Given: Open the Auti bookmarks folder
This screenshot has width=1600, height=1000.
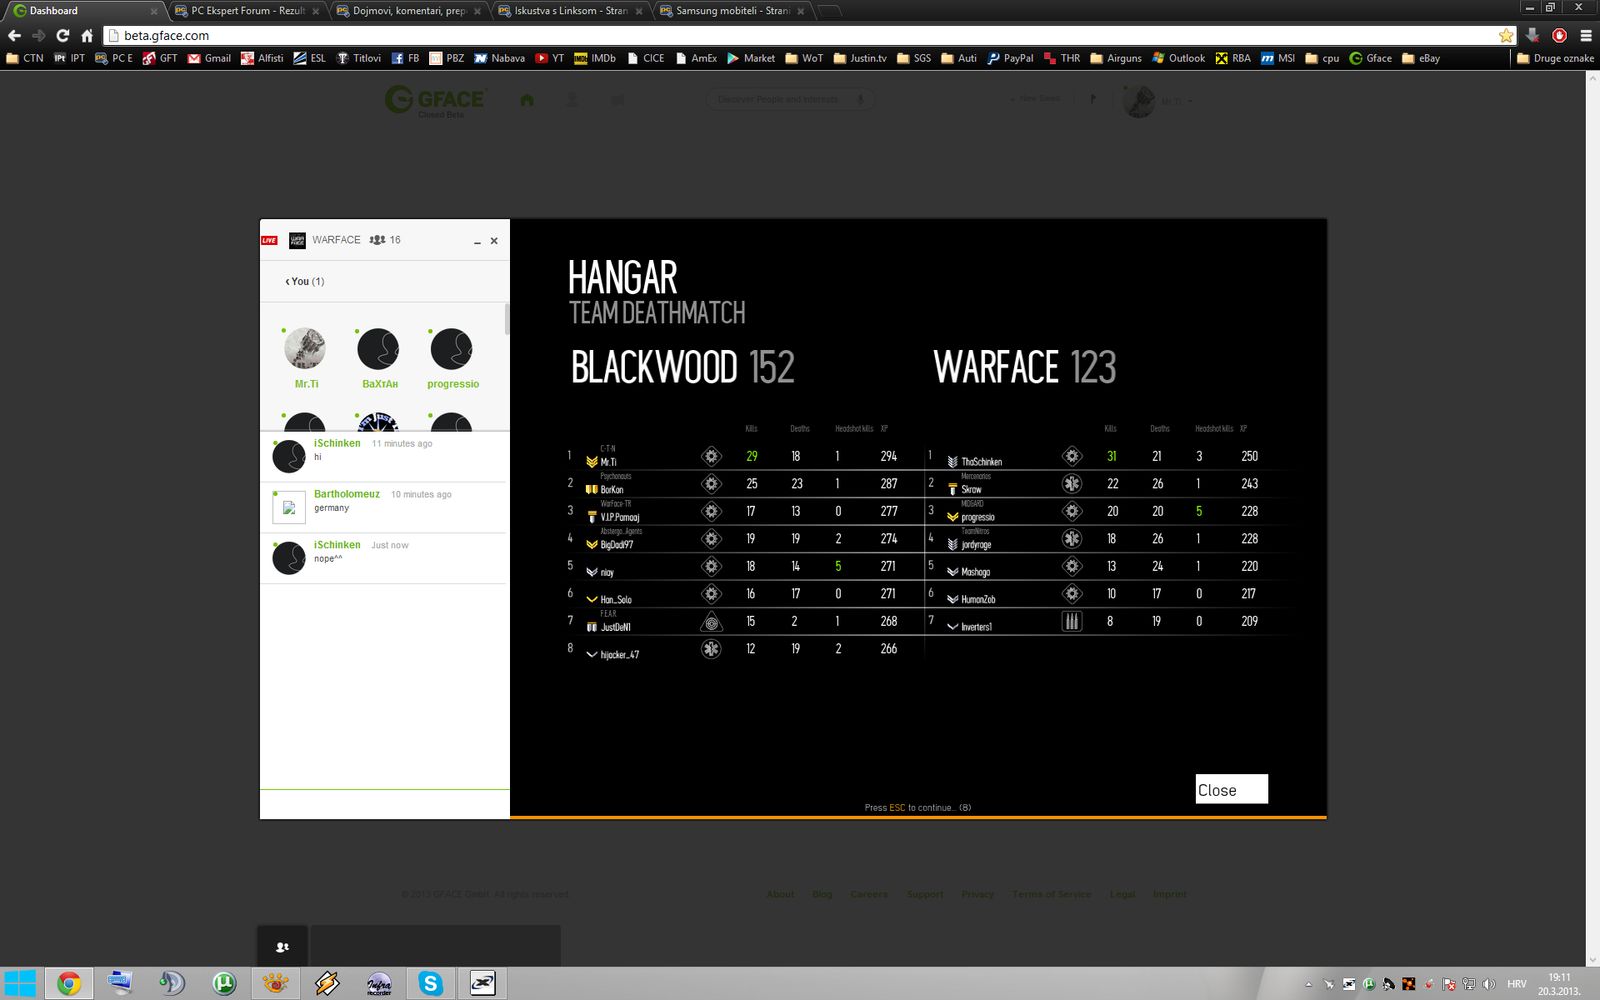Looking at the screenshot, I should pyautogui.click(x=959, y=58).
